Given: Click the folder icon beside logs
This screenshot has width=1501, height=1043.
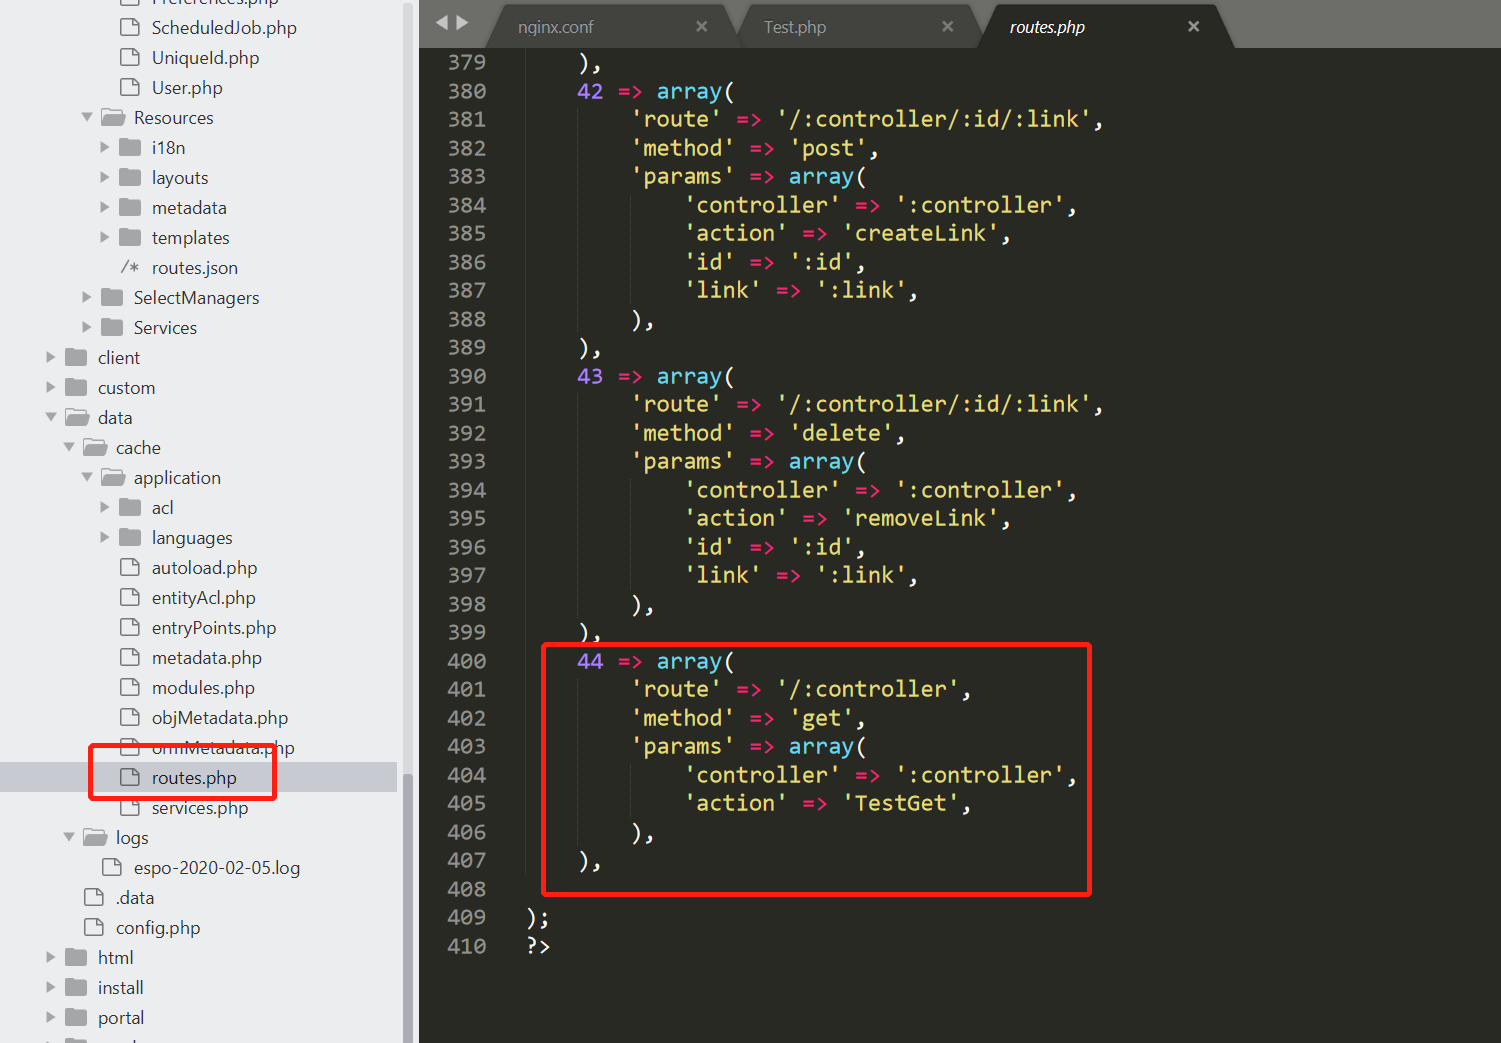Looking at the screenshot, I should (x=94, y=837).
